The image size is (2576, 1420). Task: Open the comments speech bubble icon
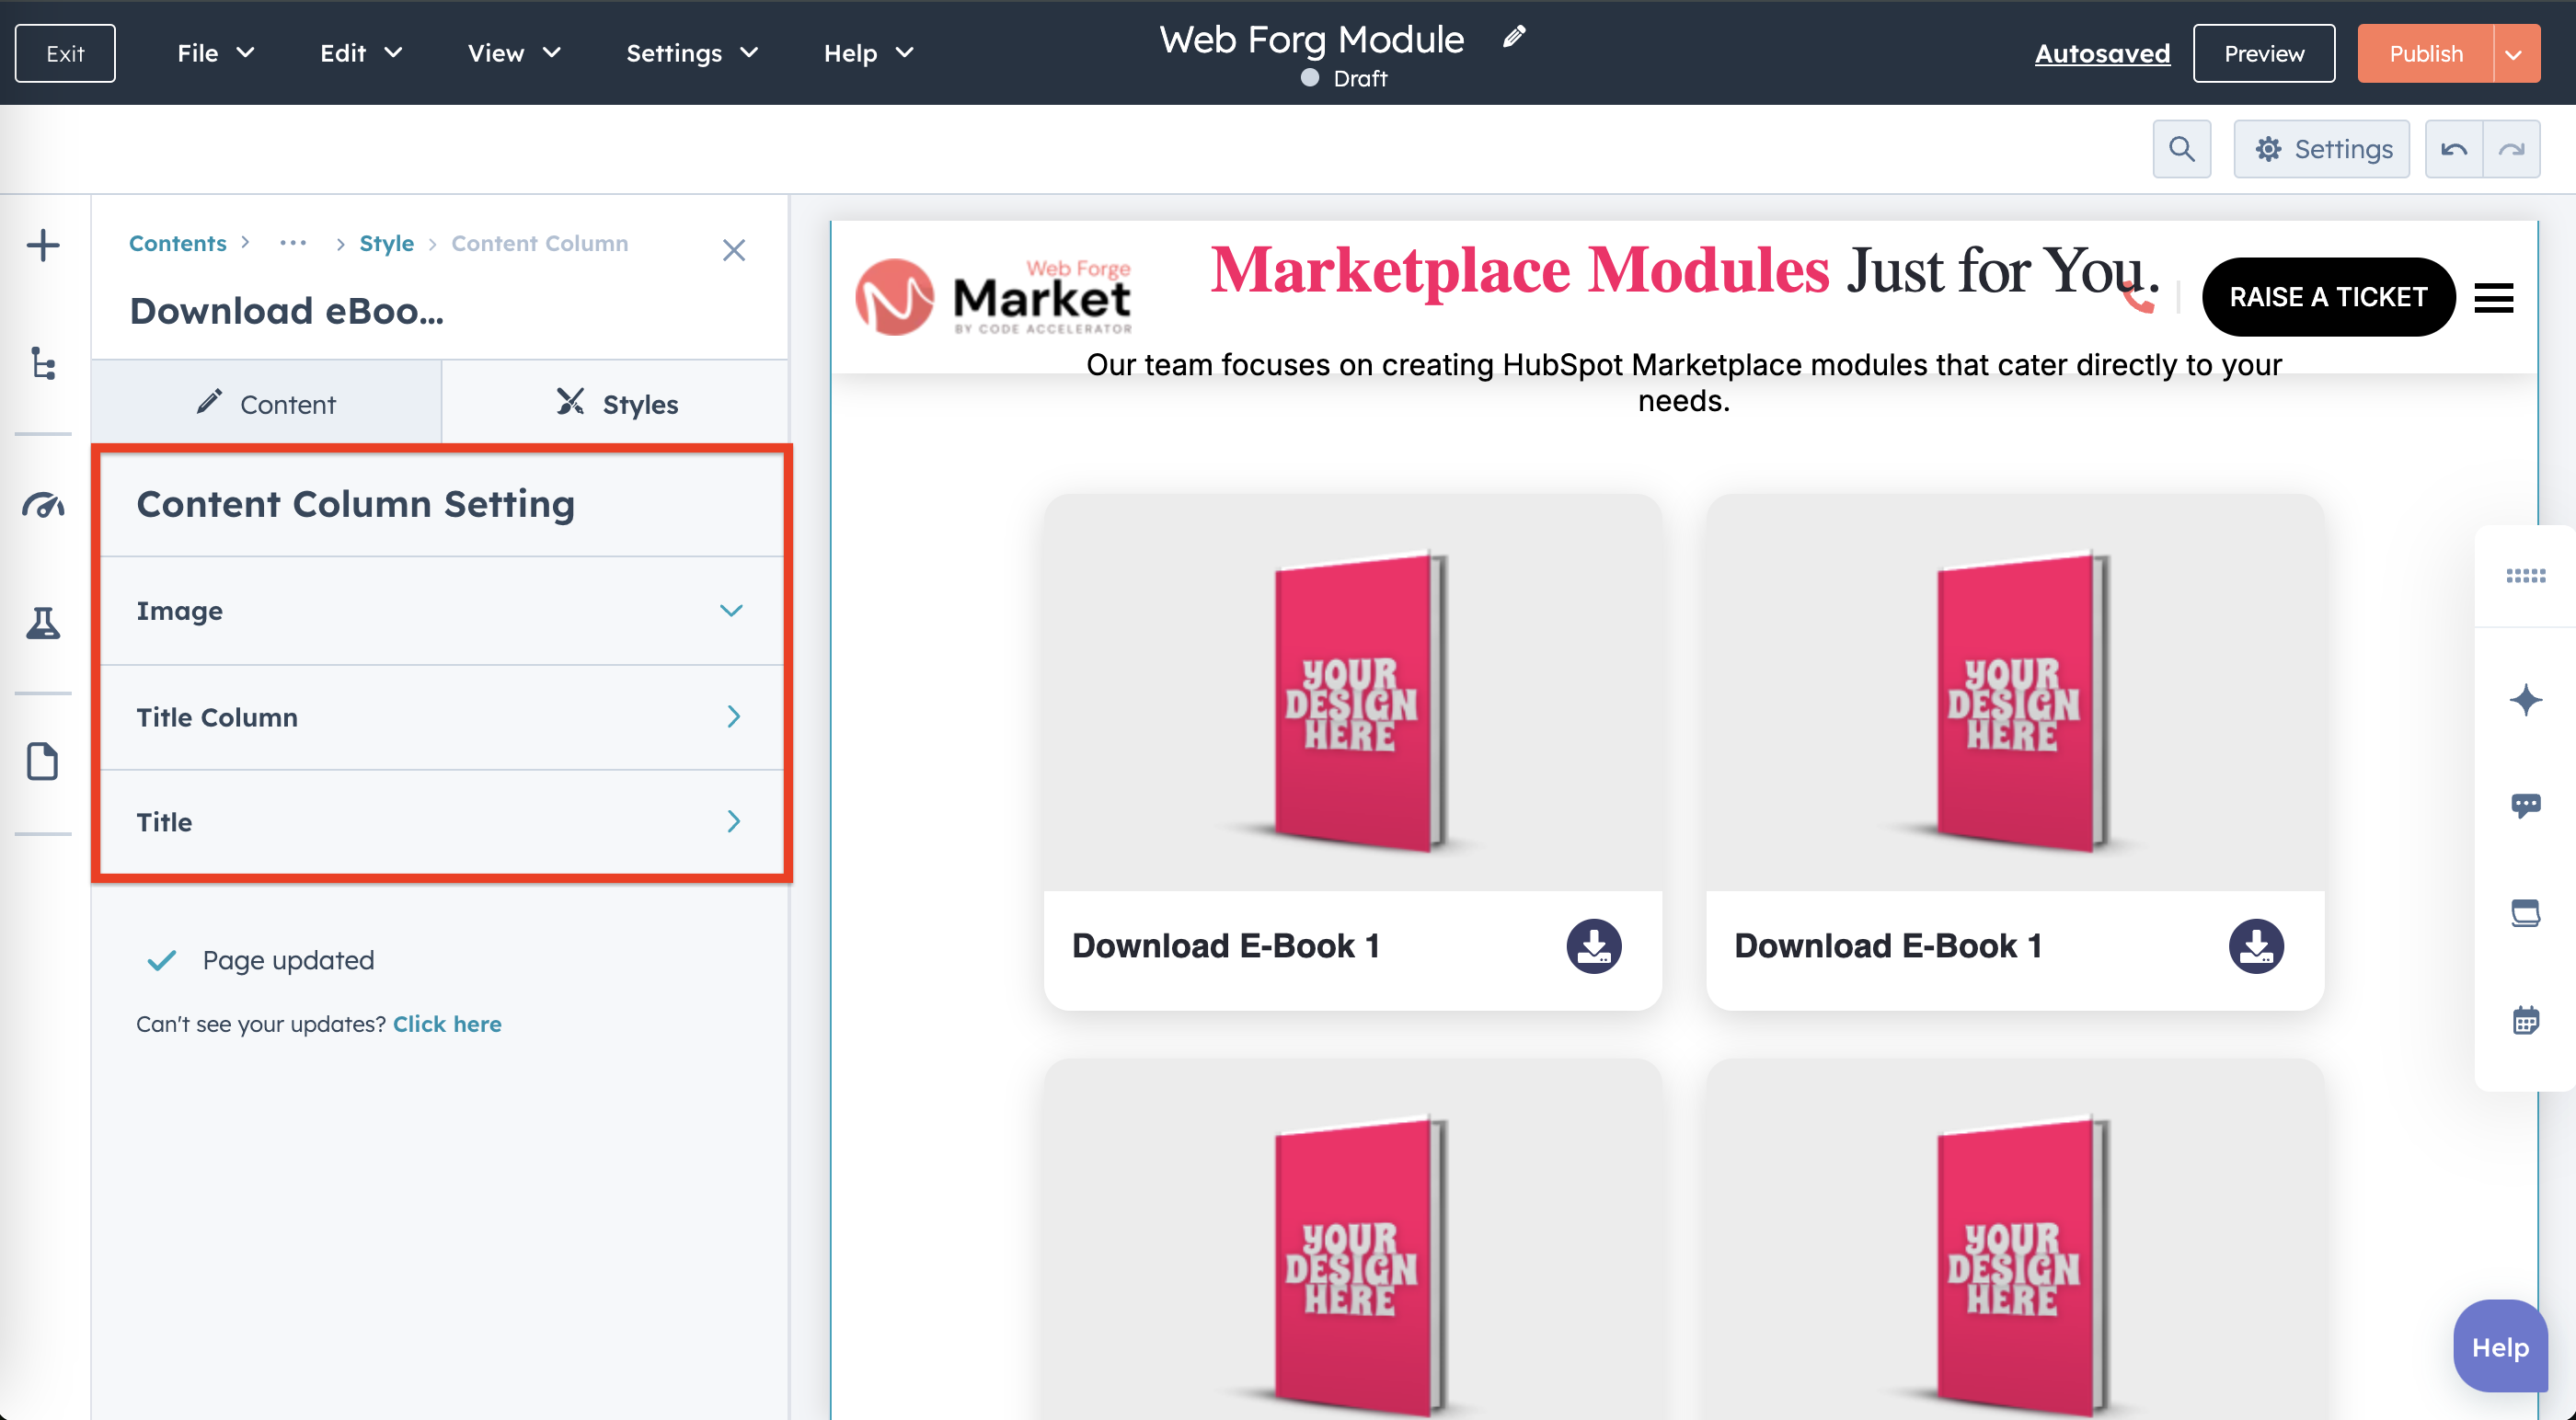[x=2525, y=805]
